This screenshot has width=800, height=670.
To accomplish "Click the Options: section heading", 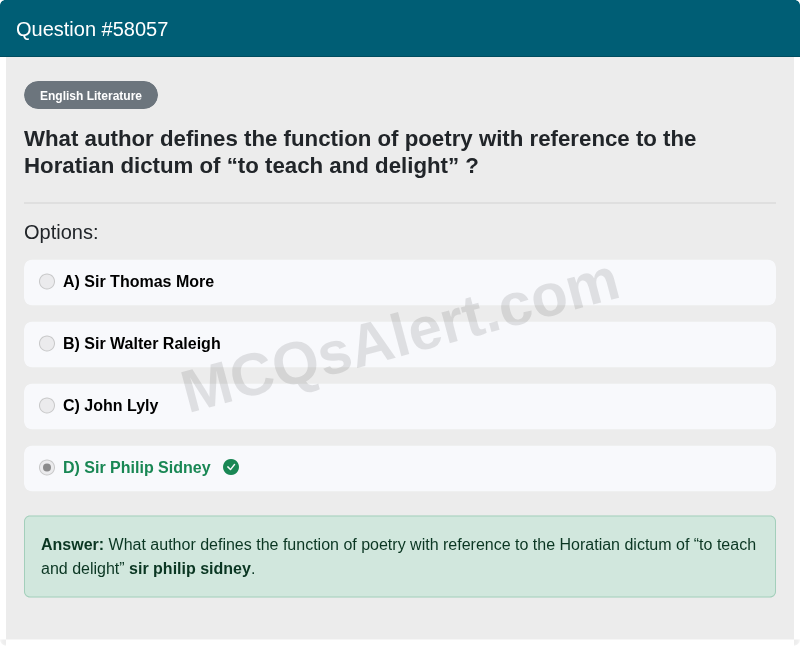I will pyautogui.click(x=61, y=232).
